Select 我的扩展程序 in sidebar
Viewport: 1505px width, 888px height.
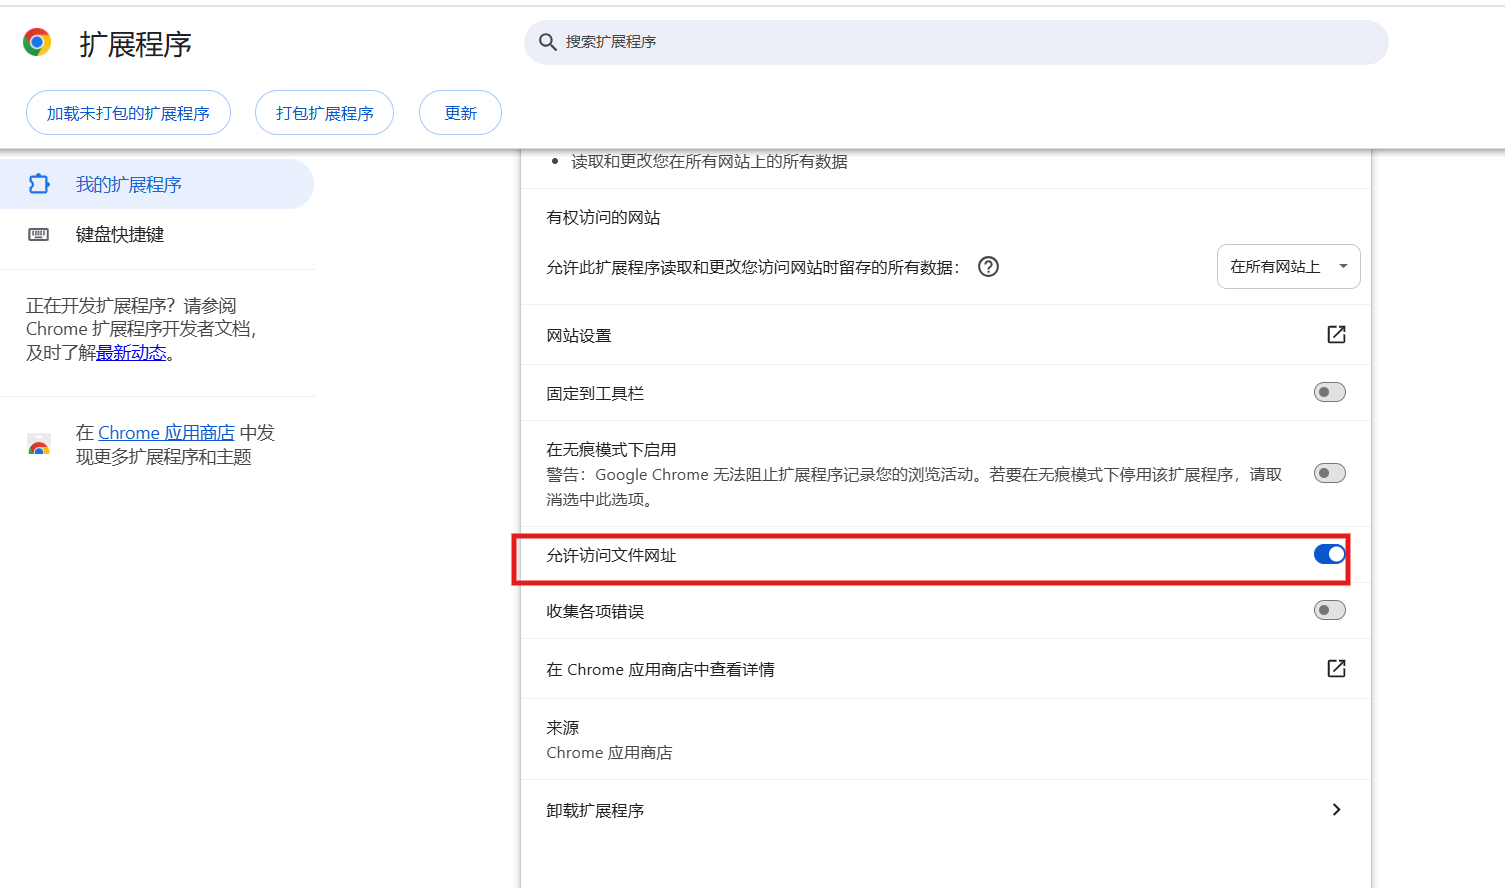157,184
